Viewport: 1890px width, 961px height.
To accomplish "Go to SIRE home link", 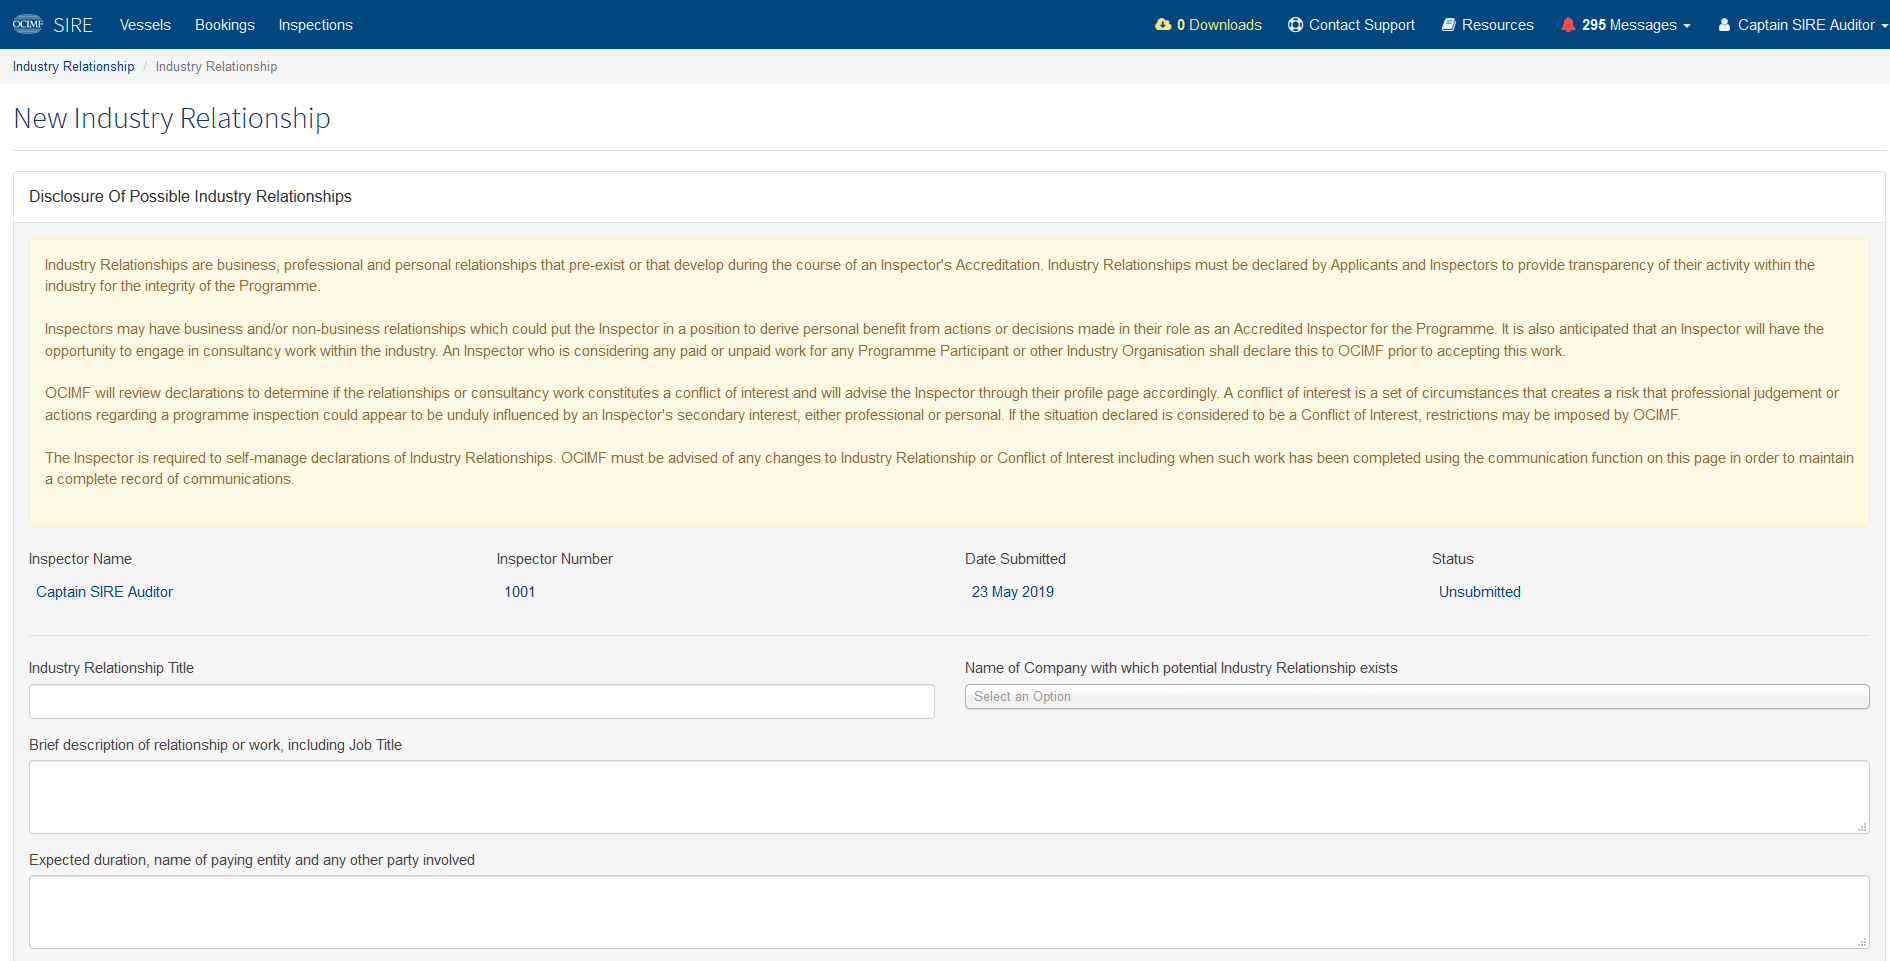I will [73, 24].
